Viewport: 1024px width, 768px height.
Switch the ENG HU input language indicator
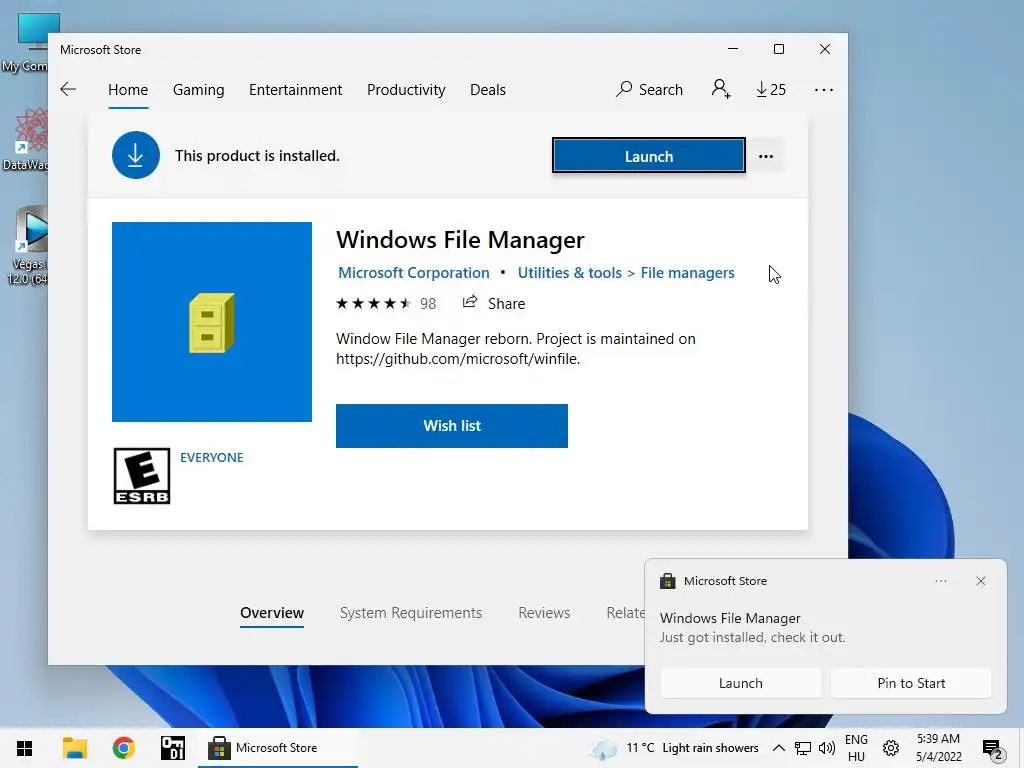[x=856, y=748]
